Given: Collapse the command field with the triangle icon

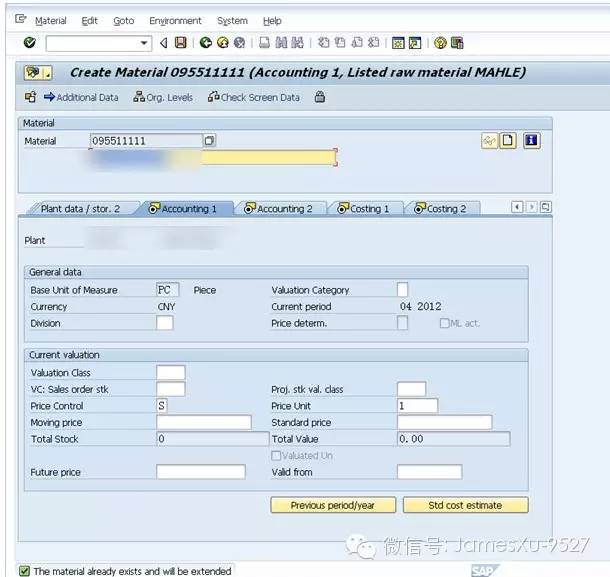Looking at the screenshot, I should pyautogui.click(x=163, y=43).
